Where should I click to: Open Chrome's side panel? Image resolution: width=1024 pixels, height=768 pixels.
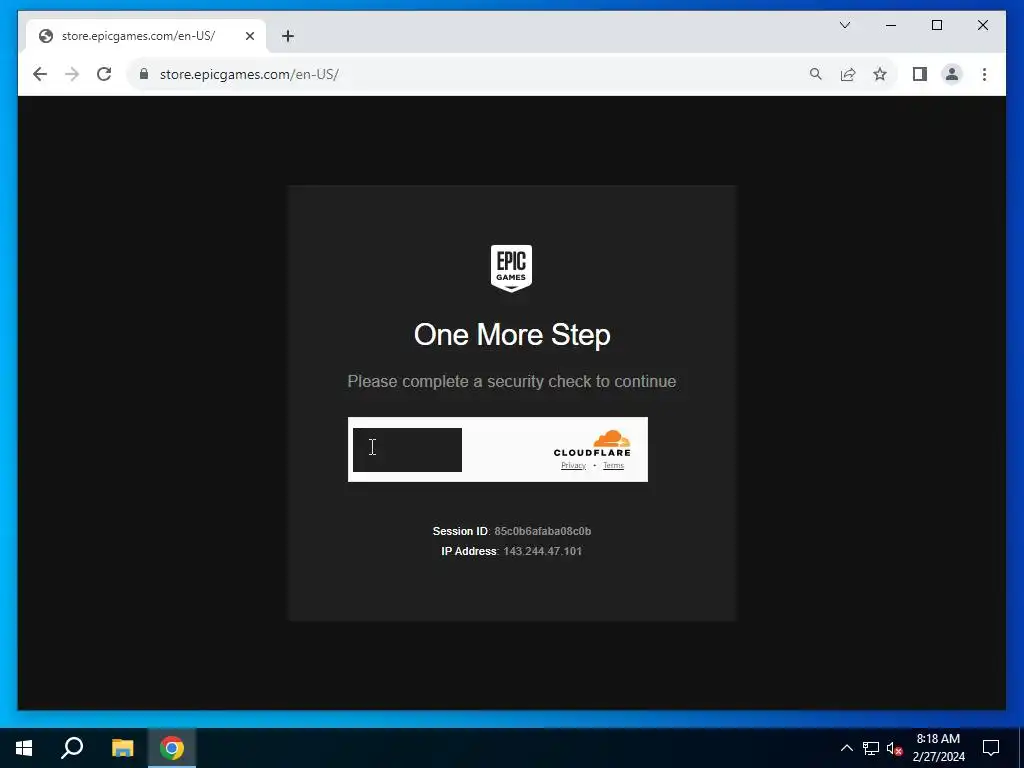920,74
